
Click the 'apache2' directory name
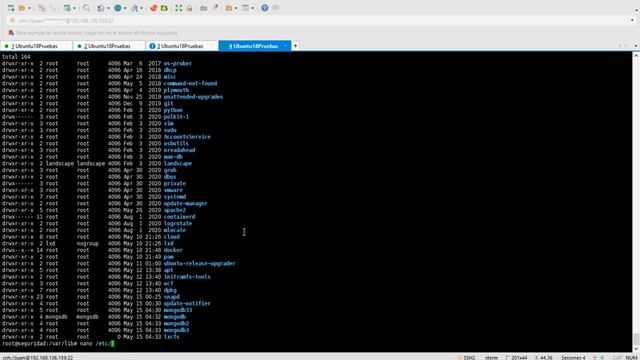[x=175, y=210]
